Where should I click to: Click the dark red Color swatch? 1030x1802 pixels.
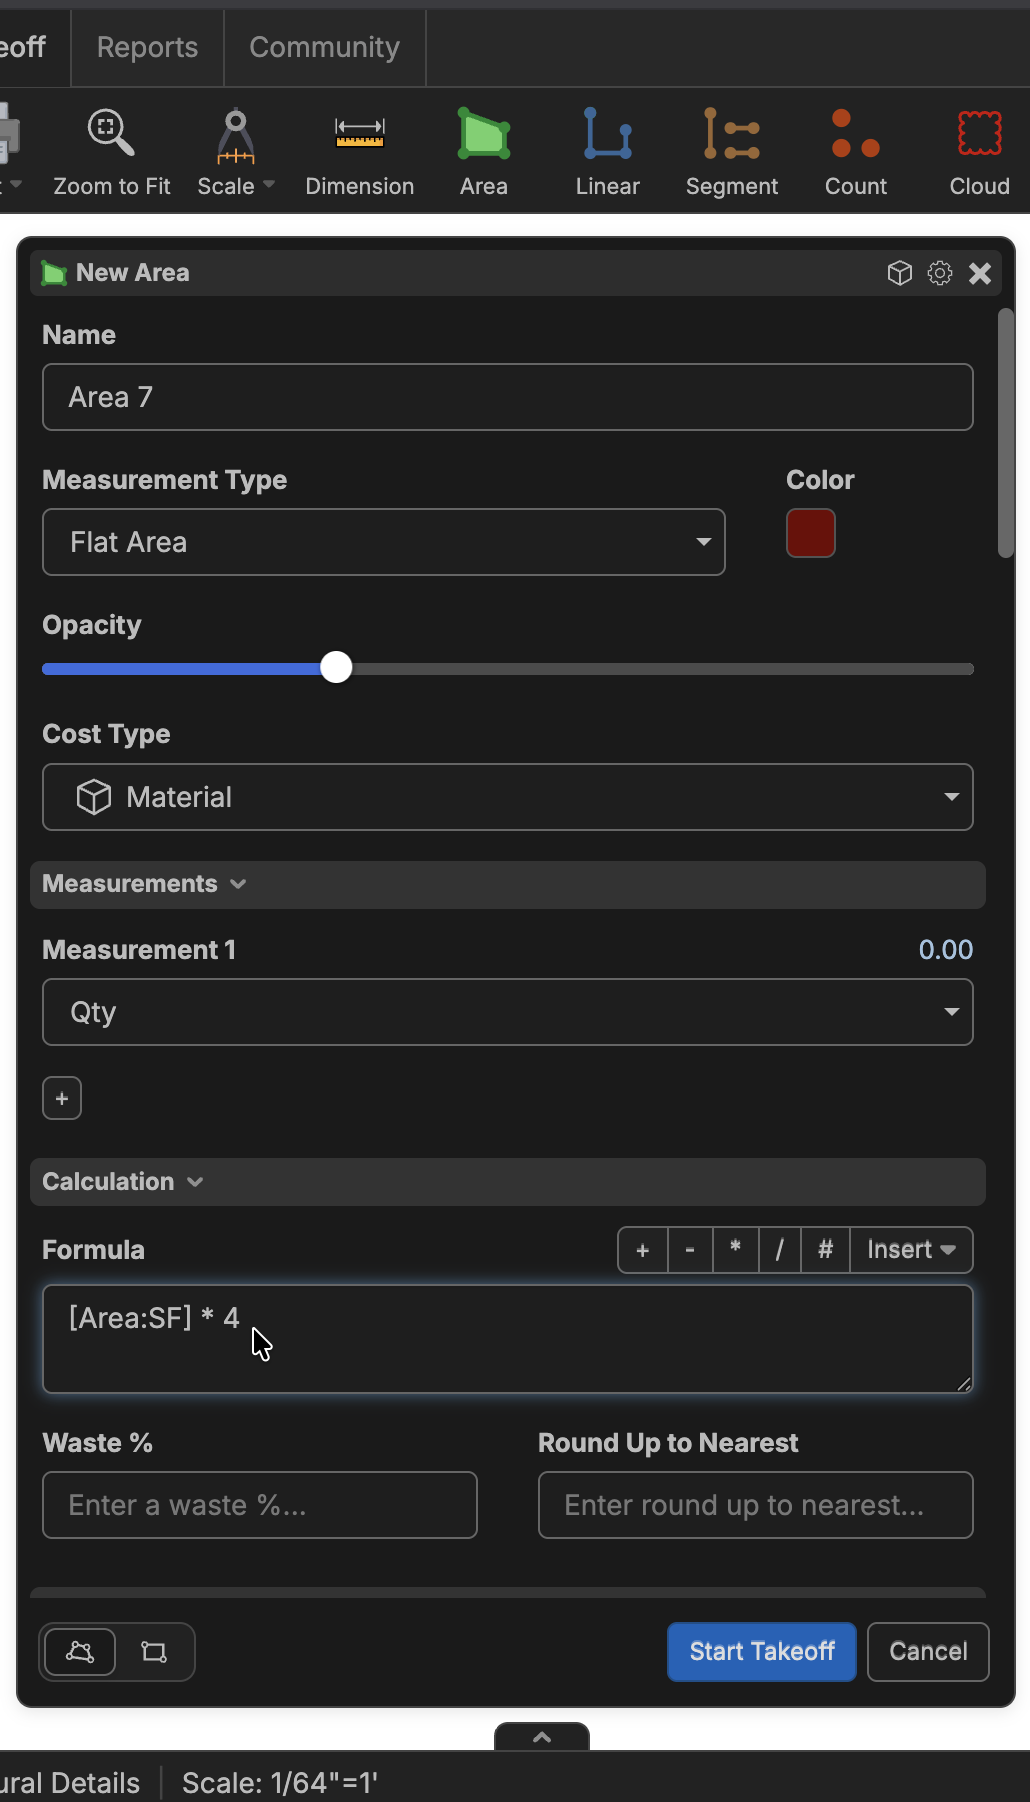(x=810, y=533)
